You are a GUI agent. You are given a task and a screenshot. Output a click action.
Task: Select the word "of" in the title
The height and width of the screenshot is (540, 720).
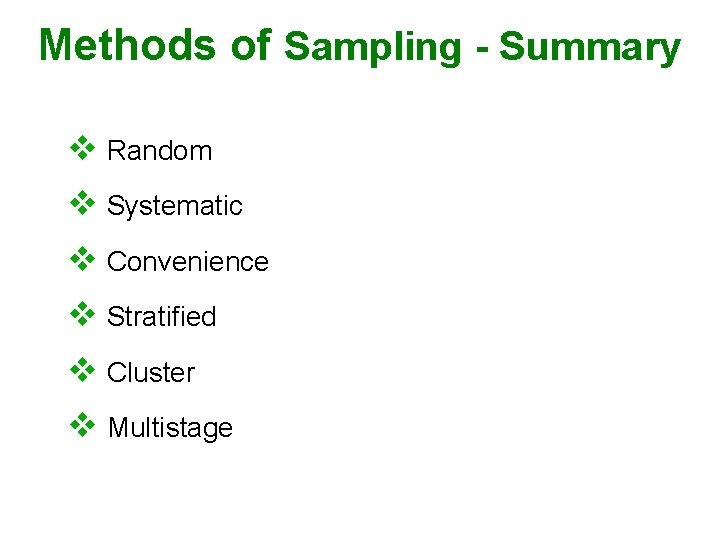(x=249, y=45)
